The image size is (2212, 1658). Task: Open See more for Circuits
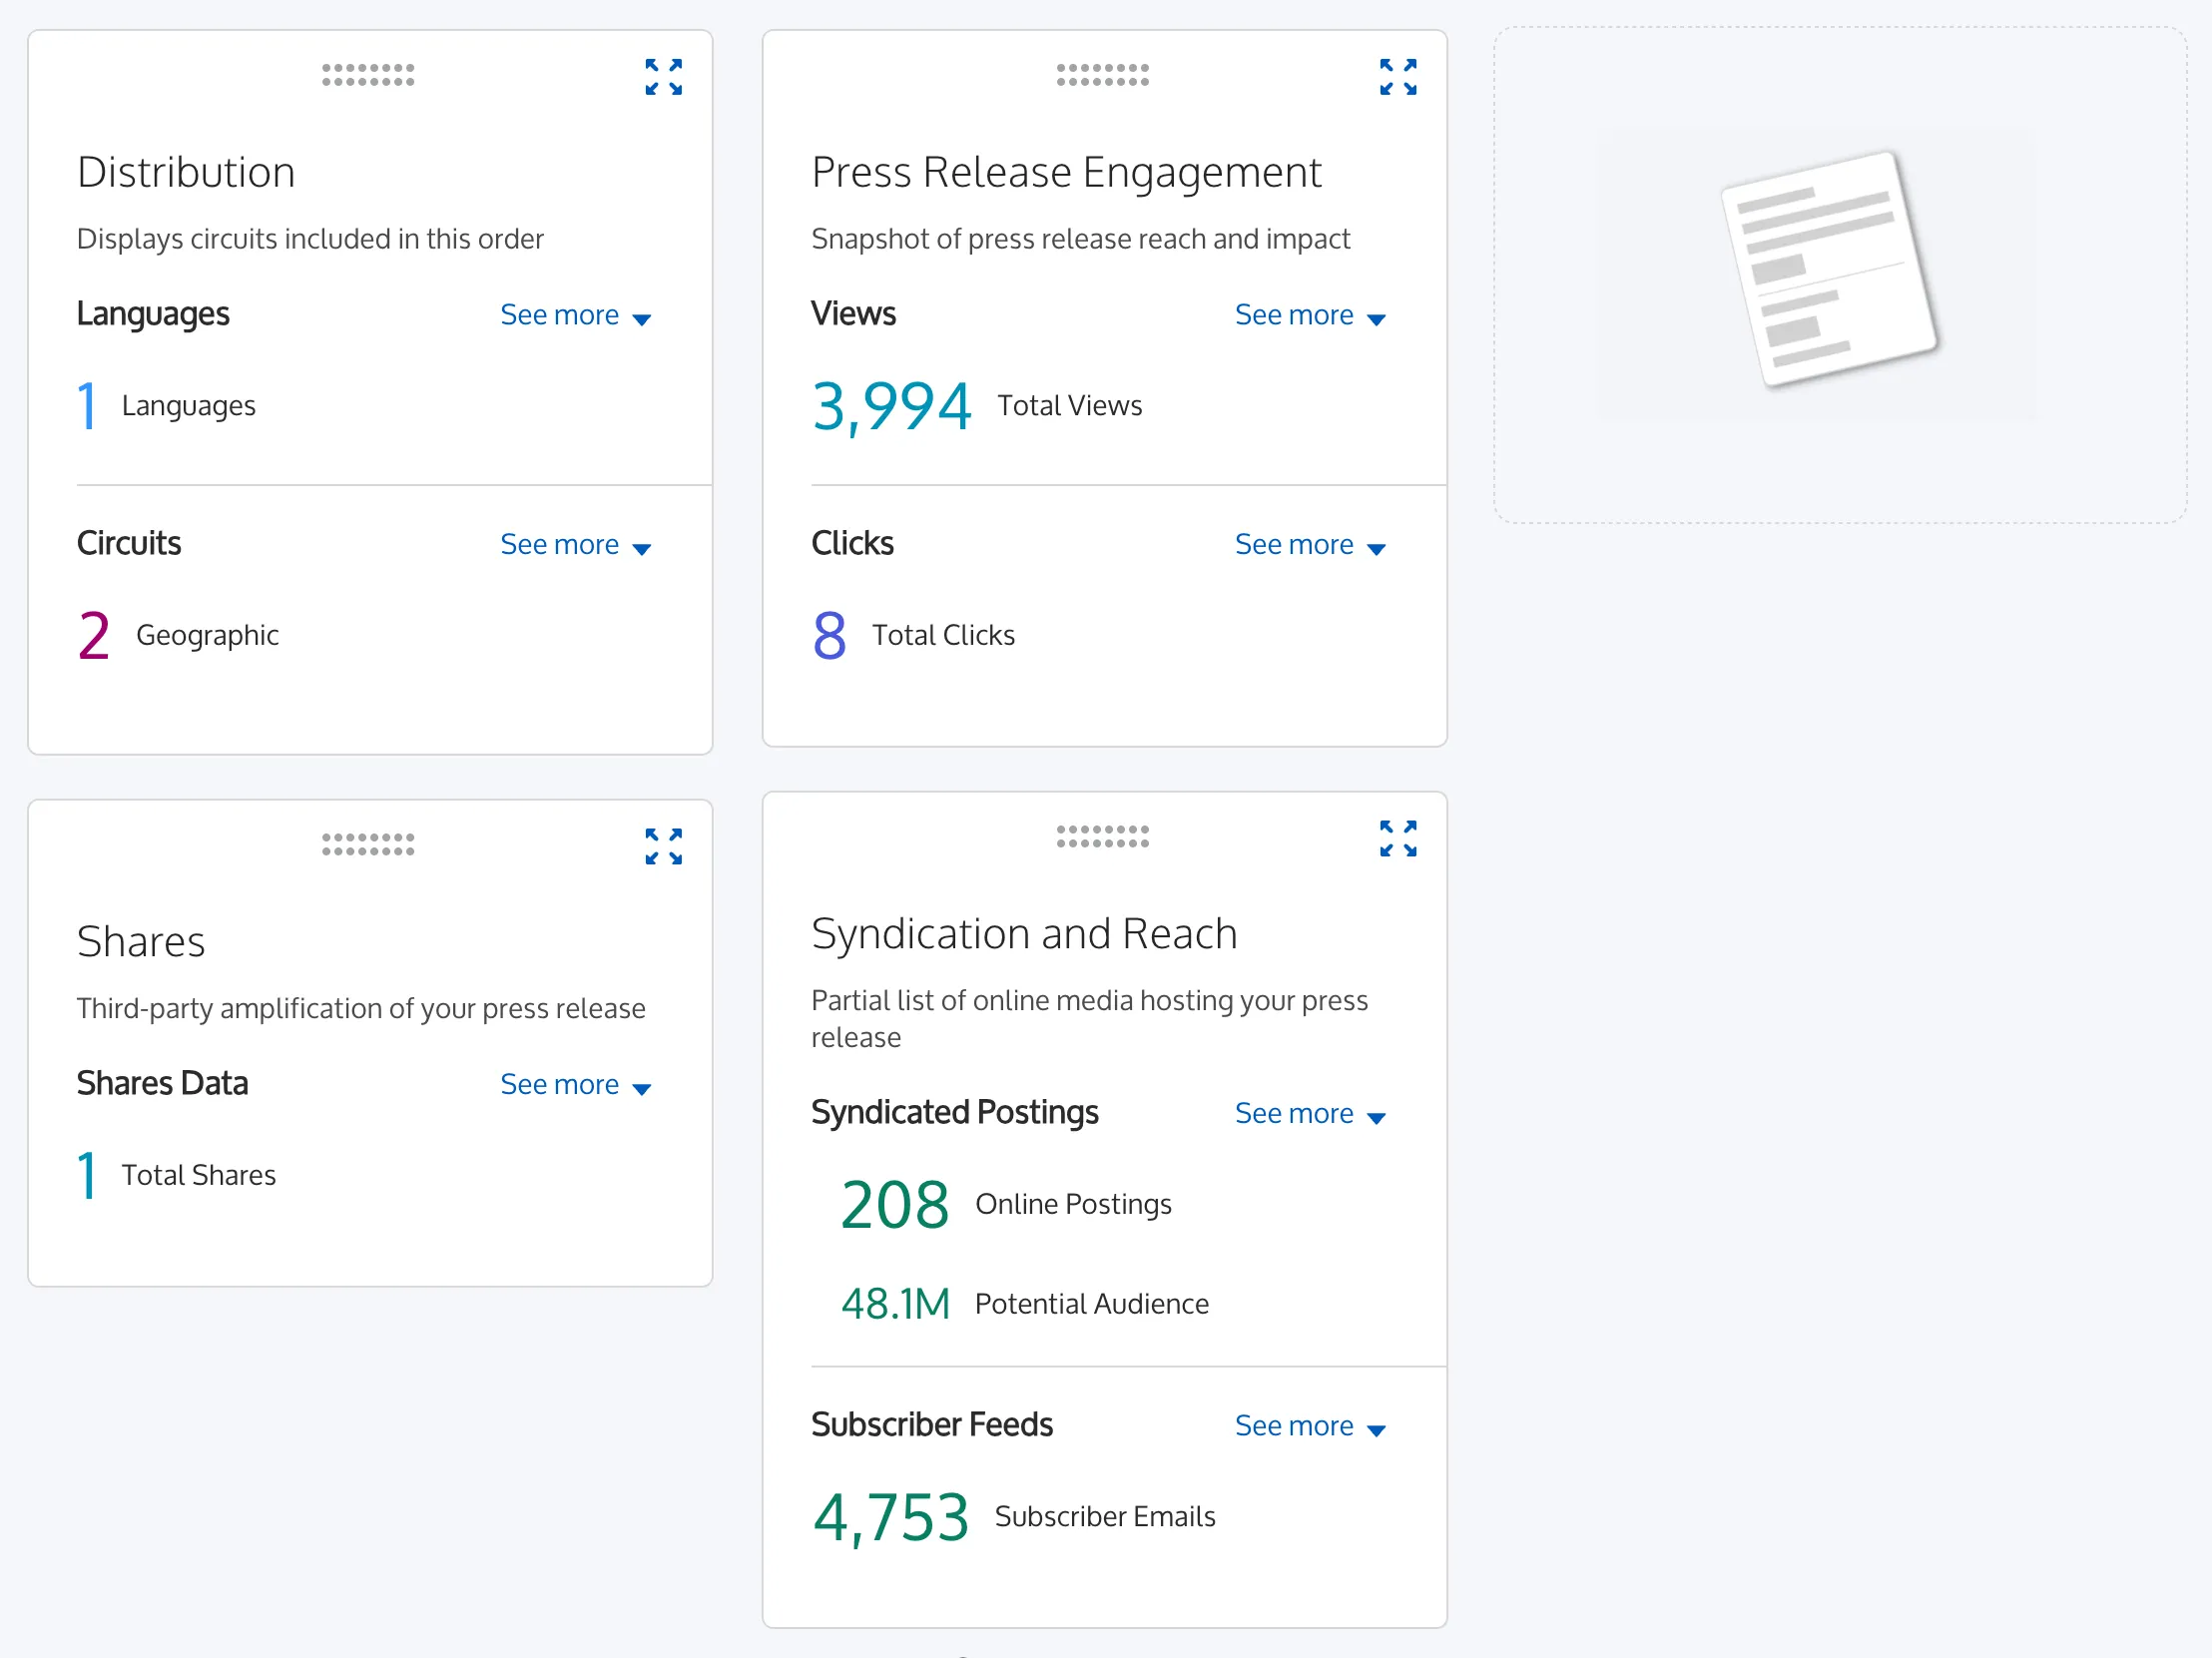[576, 544]
